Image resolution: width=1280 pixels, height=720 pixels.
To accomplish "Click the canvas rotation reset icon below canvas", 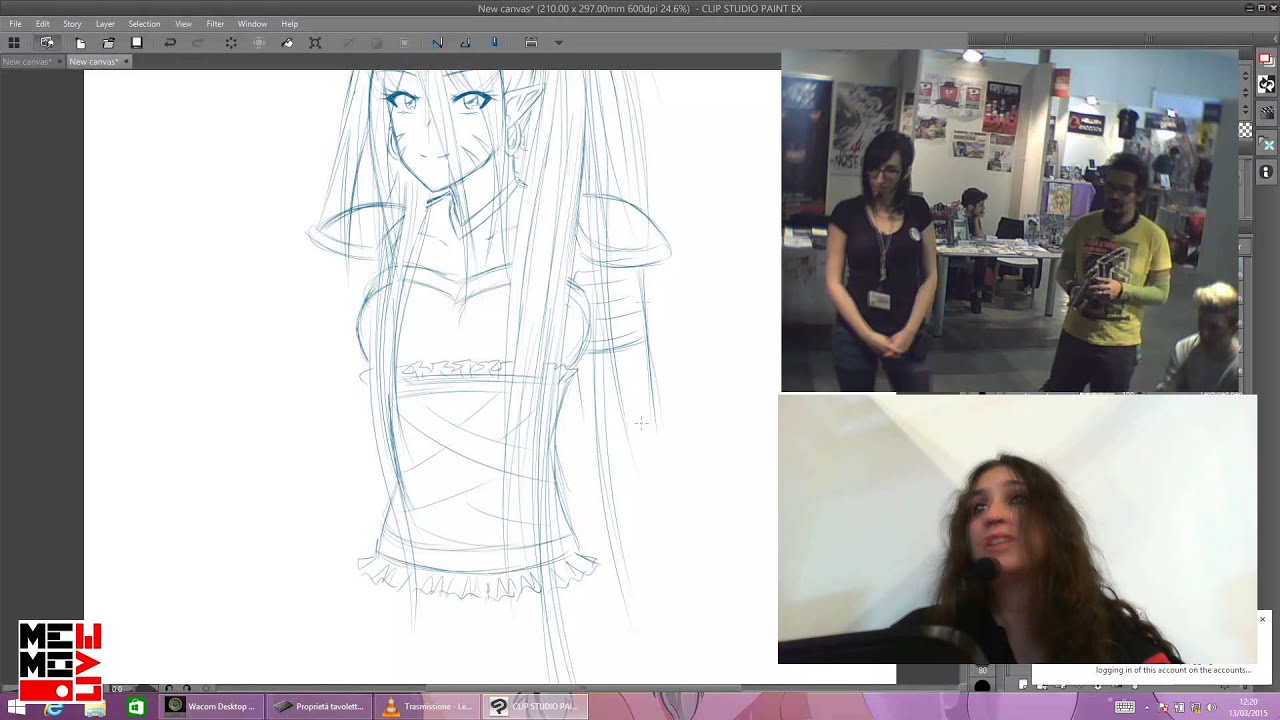I will tap(205, 688).
